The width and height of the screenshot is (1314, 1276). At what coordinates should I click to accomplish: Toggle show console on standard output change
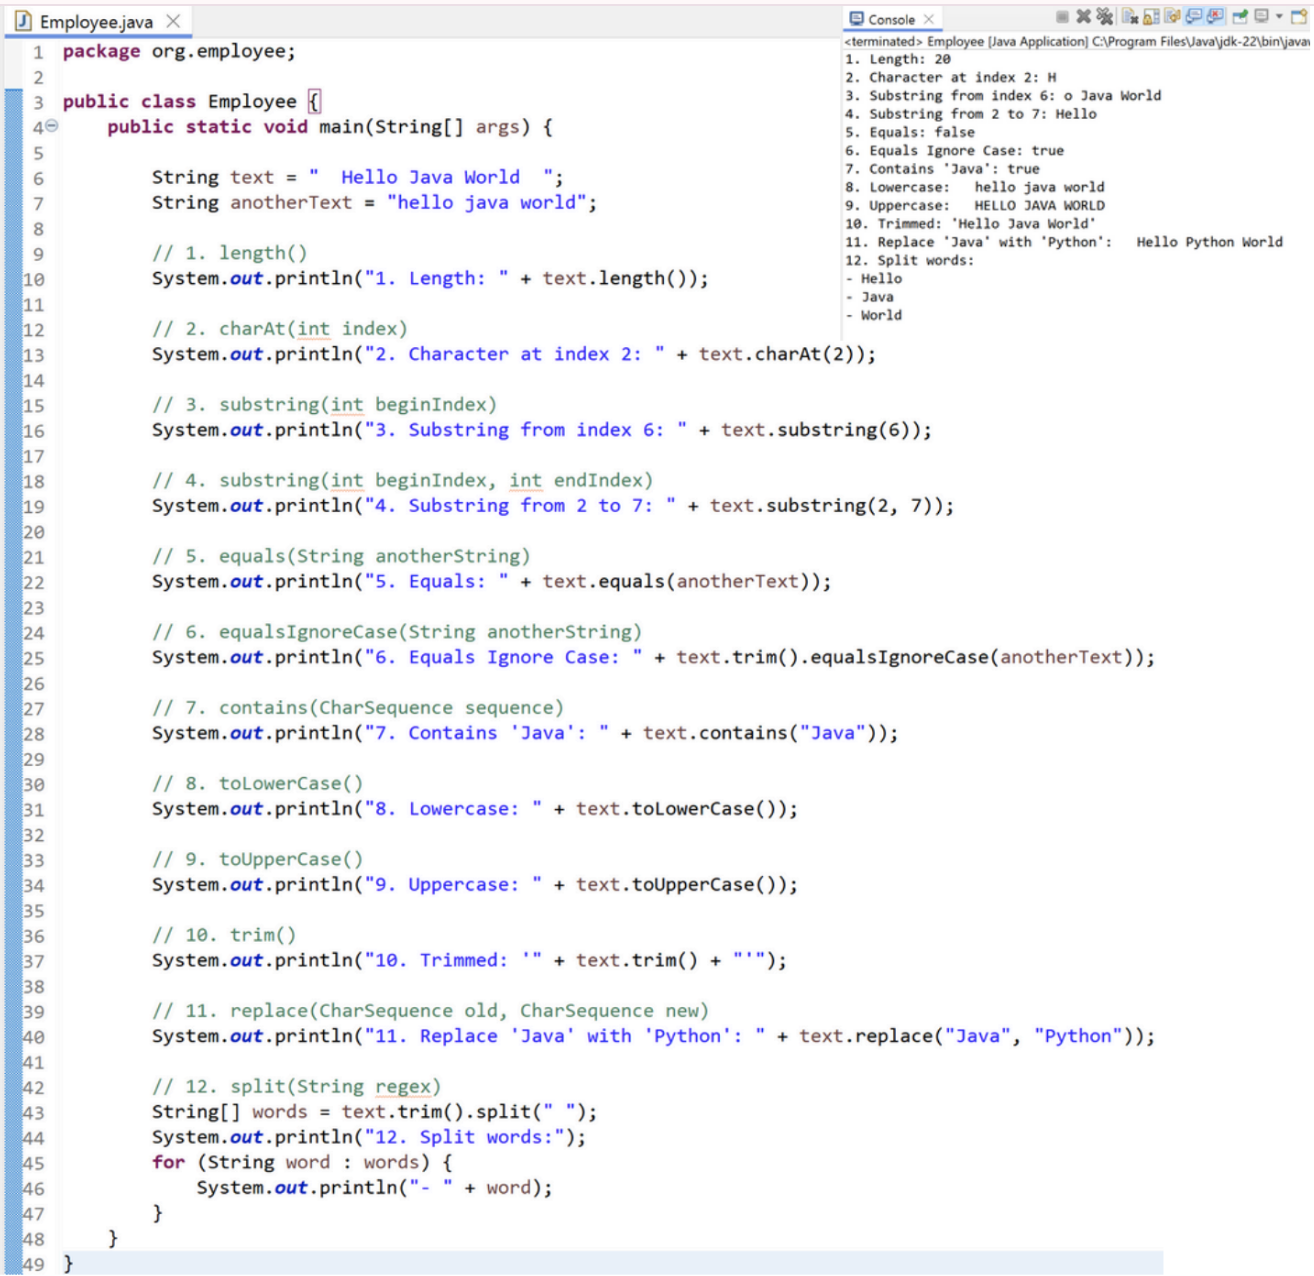coord(1194,16)
